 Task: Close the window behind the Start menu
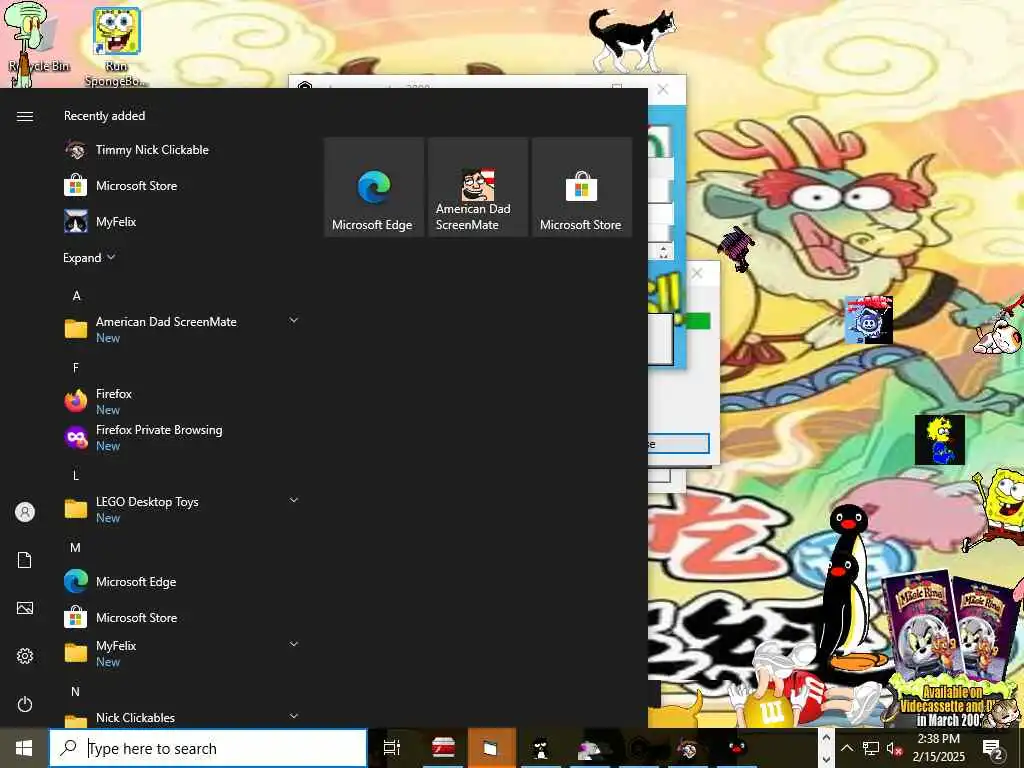click(663, 89)
